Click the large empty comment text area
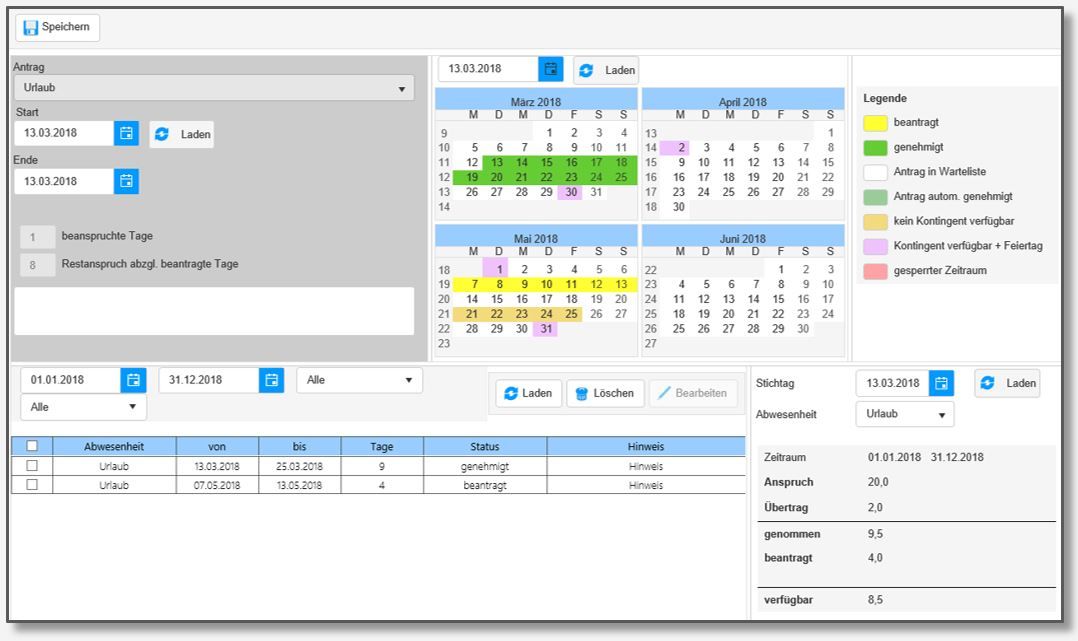 pos(214,311)
